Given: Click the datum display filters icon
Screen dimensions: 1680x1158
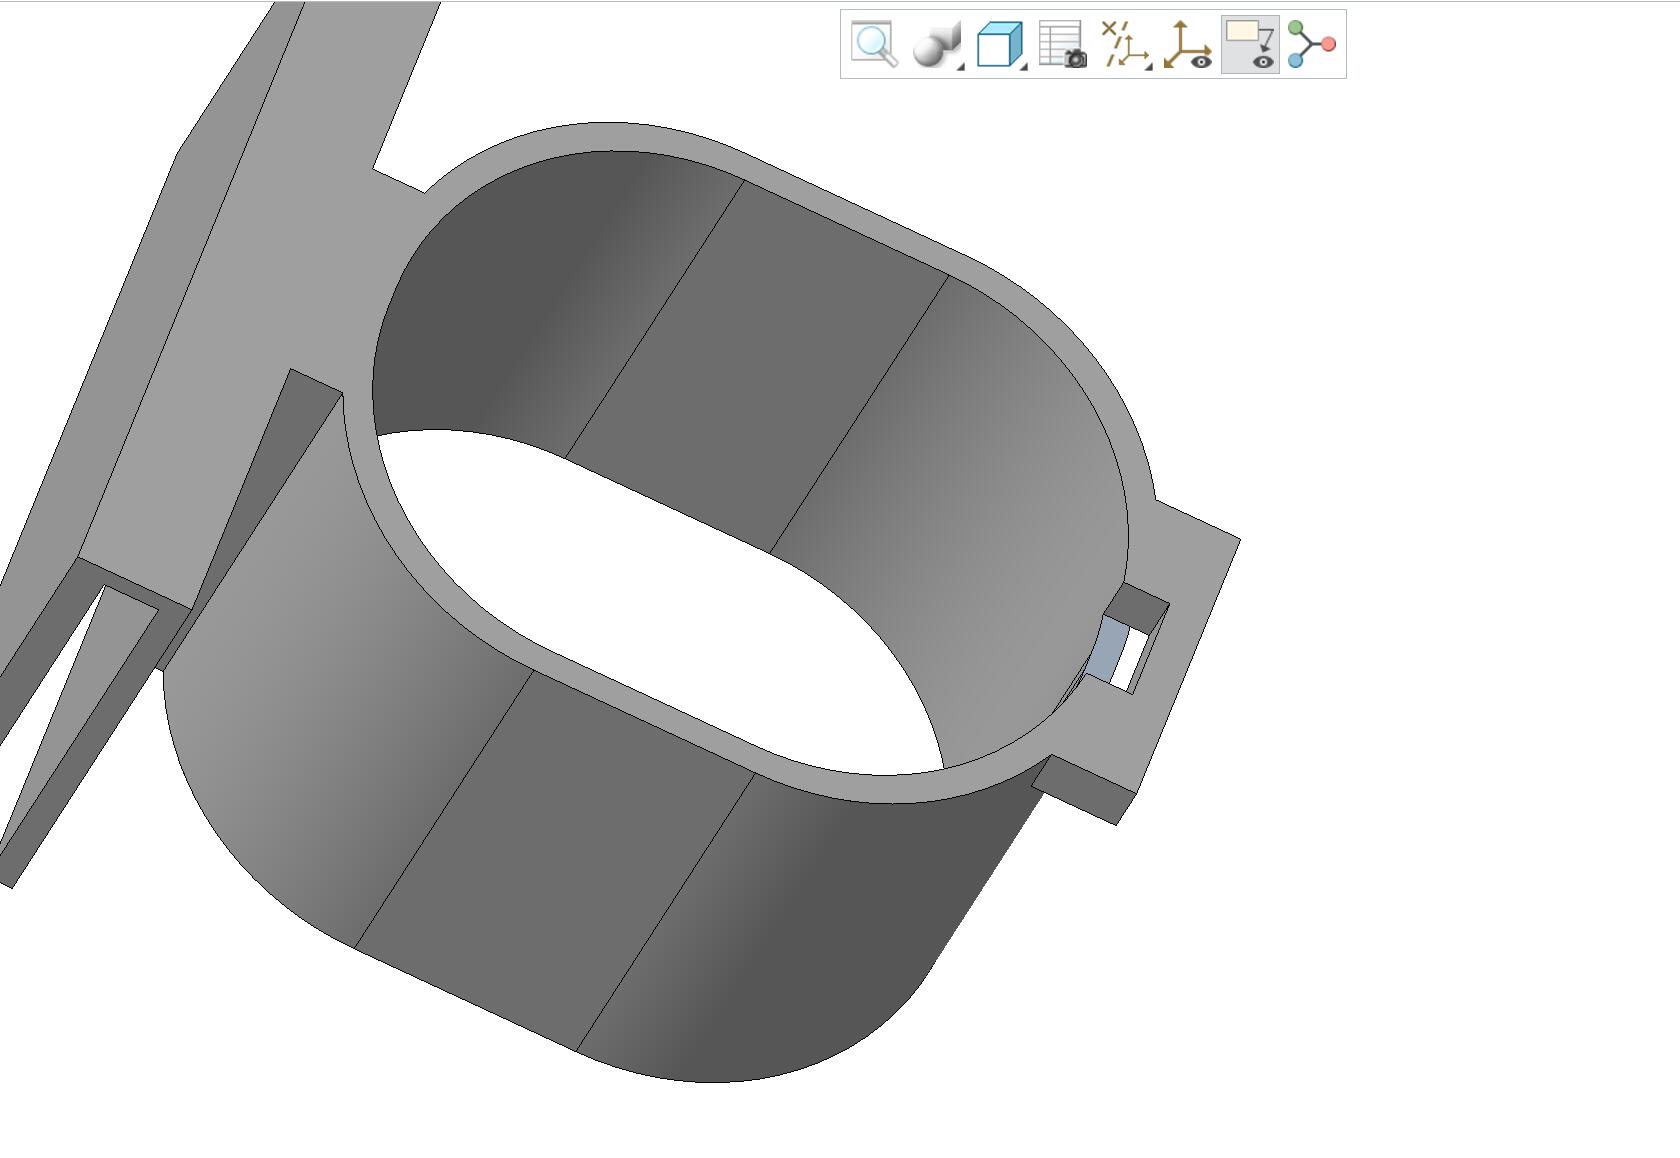Looking at the screenshot, I should click(x=1122, y=44).
